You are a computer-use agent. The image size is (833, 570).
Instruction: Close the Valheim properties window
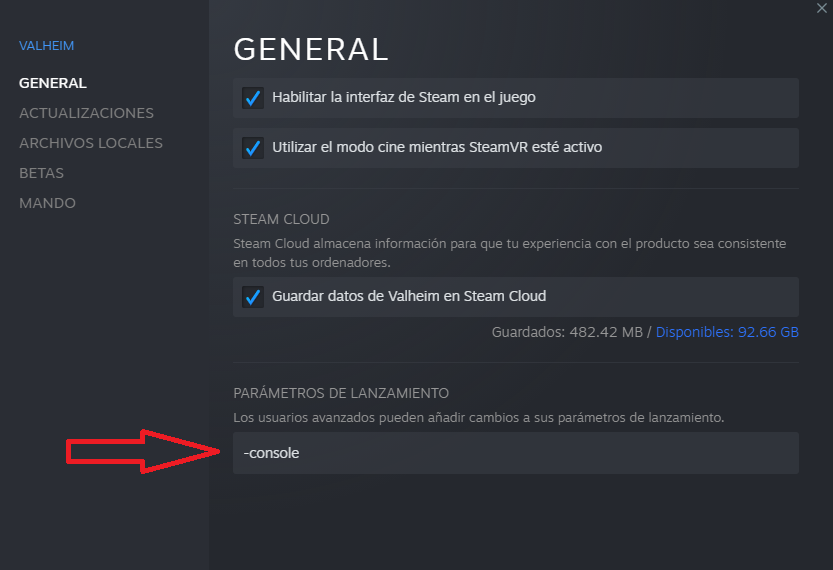coord(821,7)
